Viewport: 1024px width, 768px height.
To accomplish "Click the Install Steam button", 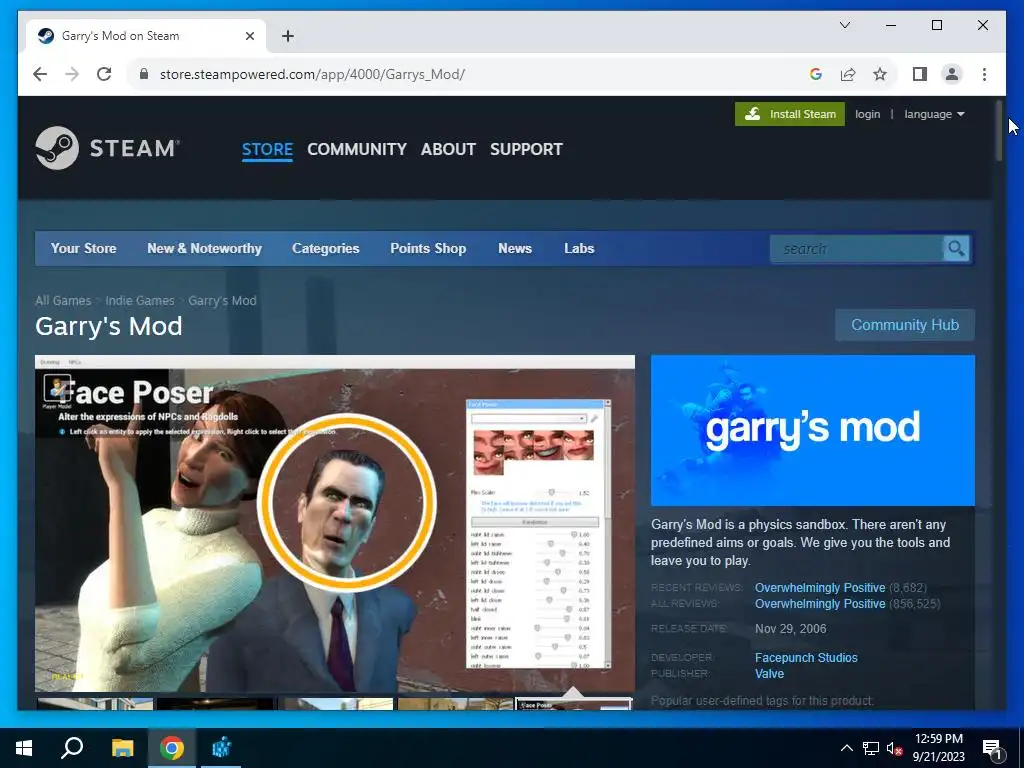I will (790, 114).
